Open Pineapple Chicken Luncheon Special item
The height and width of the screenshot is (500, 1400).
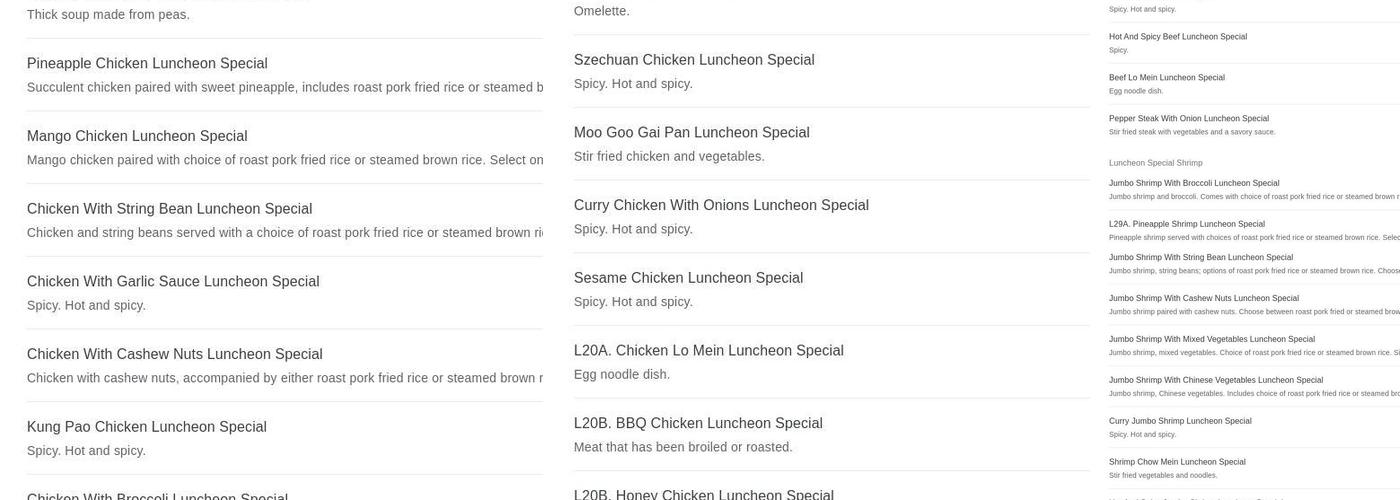147,64
